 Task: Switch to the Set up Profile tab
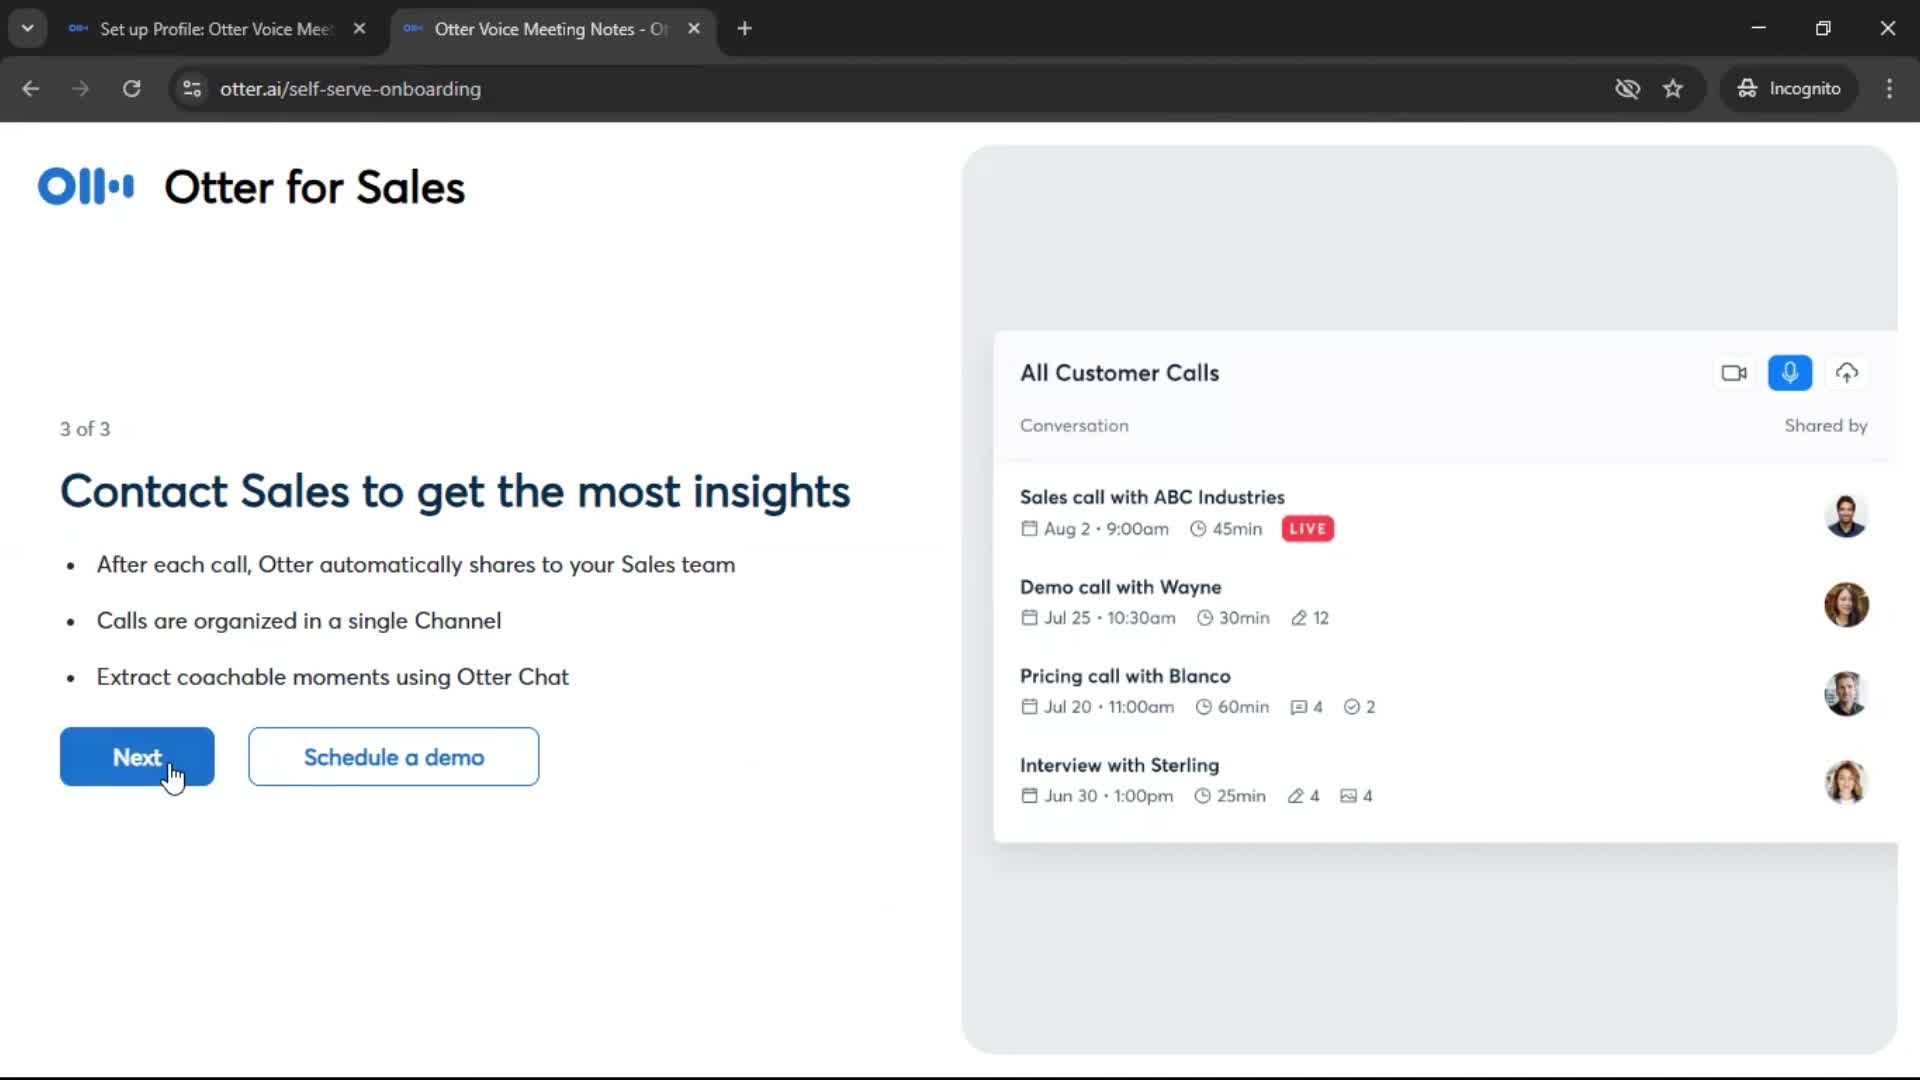(x=216, y=29)
